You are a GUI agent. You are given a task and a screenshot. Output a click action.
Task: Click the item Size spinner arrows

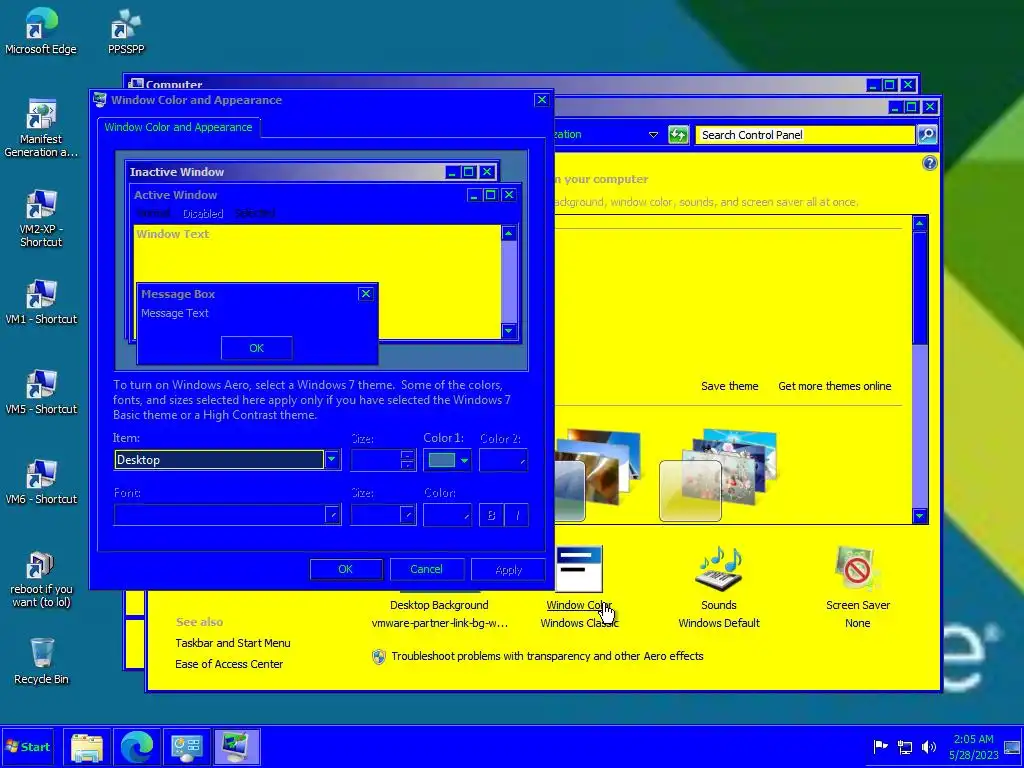coord(408,460)
